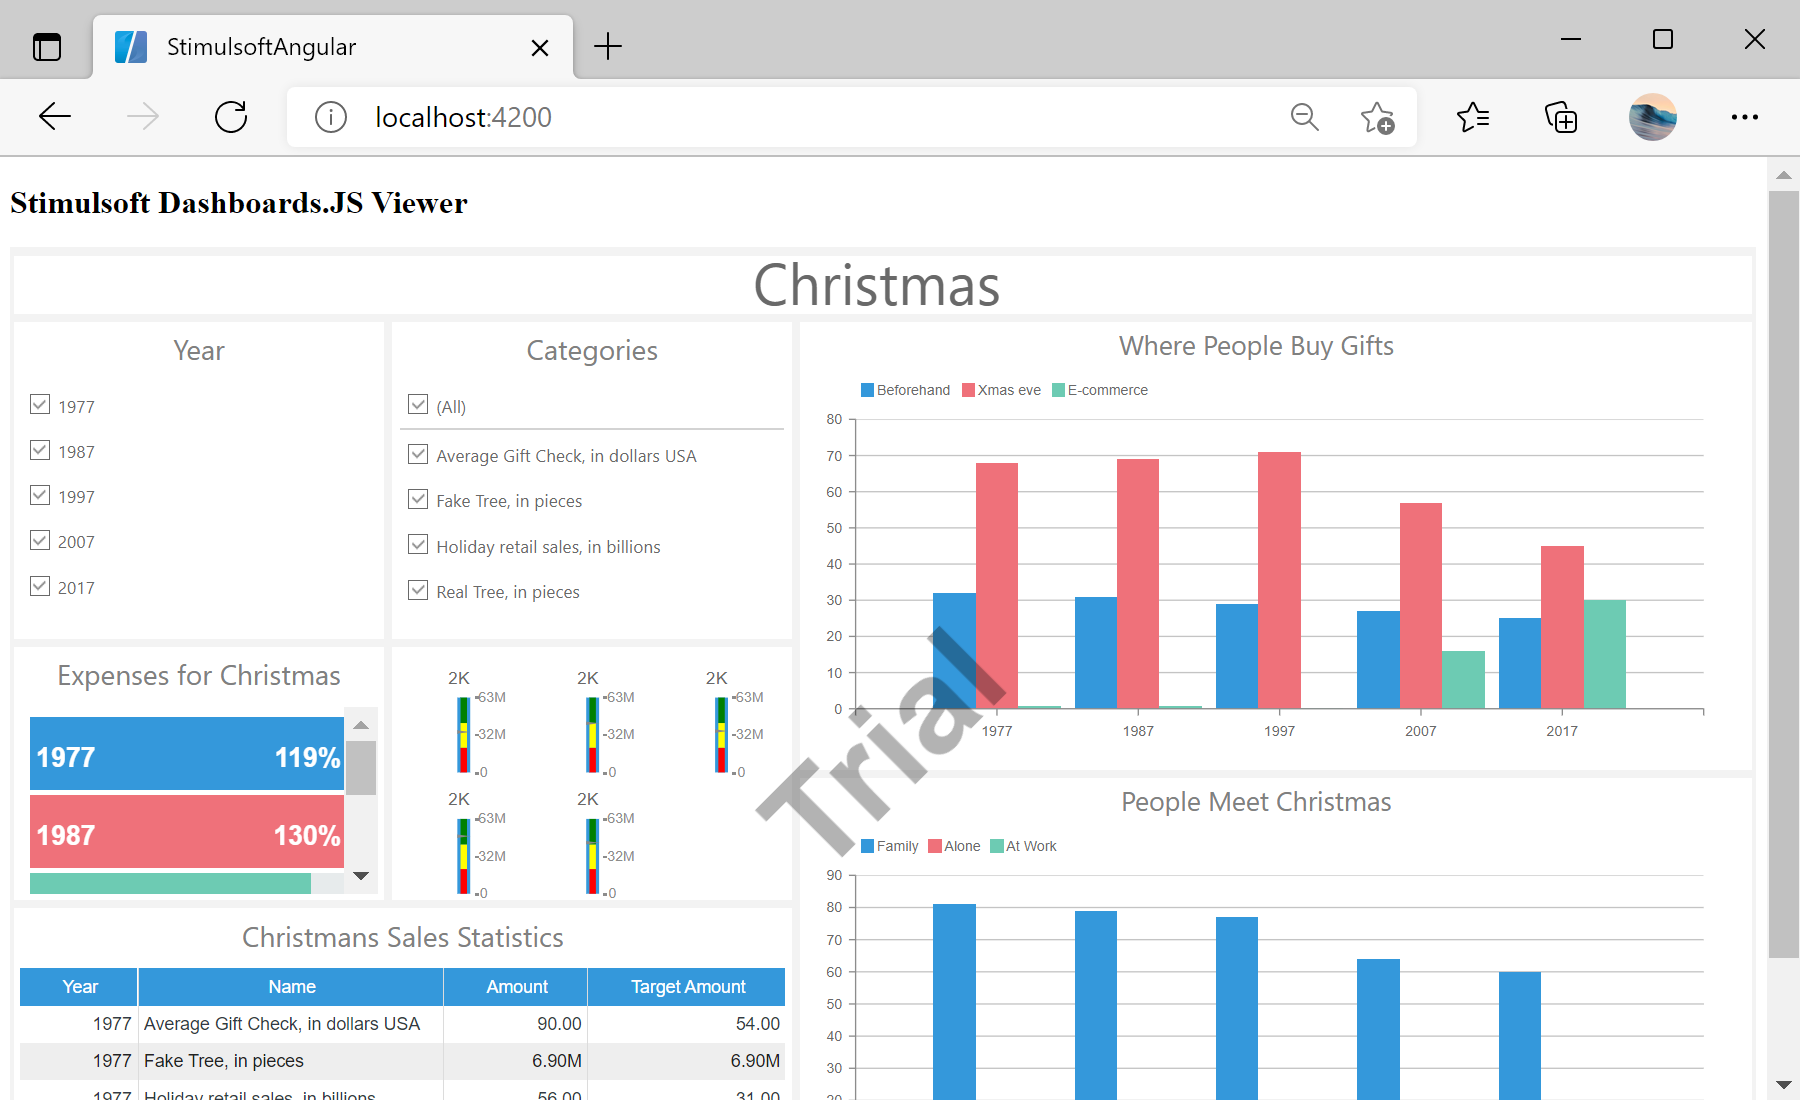This screenshot has height=1100, width=1800.
Task: Click the Expenses list scroll up arrow
Action: pos(361,725)
